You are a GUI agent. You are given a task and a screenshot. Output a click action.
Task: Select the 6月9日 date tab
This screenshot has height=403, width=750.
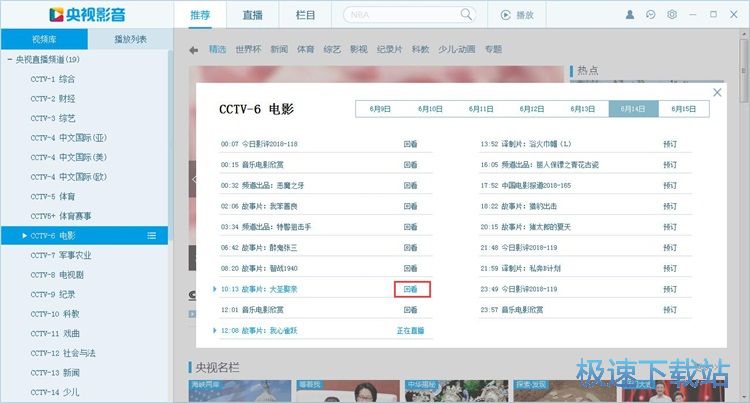pyautogui.click(x=380, y=109)
